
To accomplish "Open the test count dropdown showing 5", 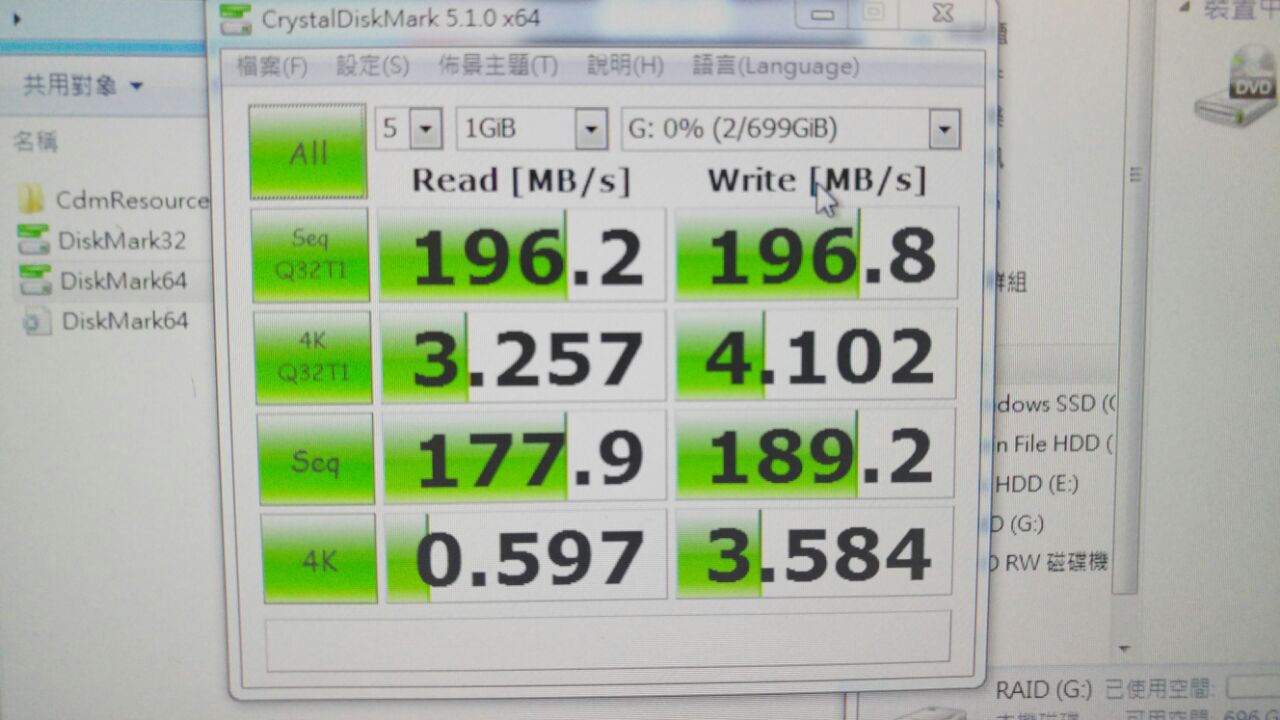I will (409, 128).
